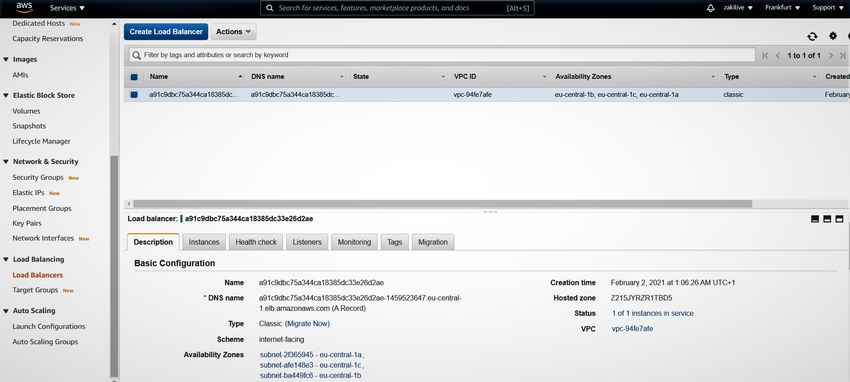Open the Services dropdown menu
850x382 pixels.
pos(67,8)
